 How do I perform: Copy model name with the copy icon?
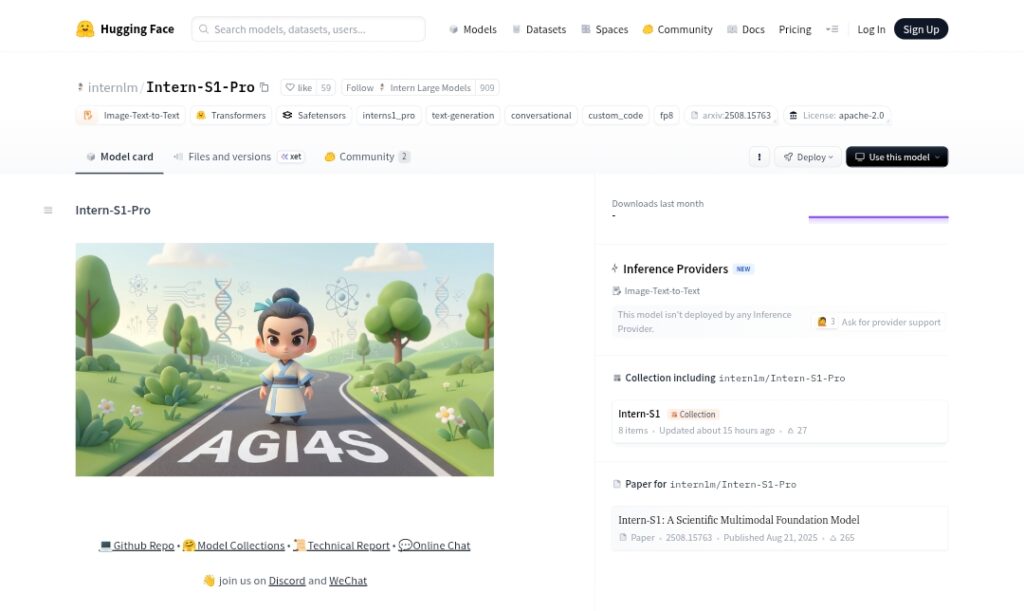[264, 88]
